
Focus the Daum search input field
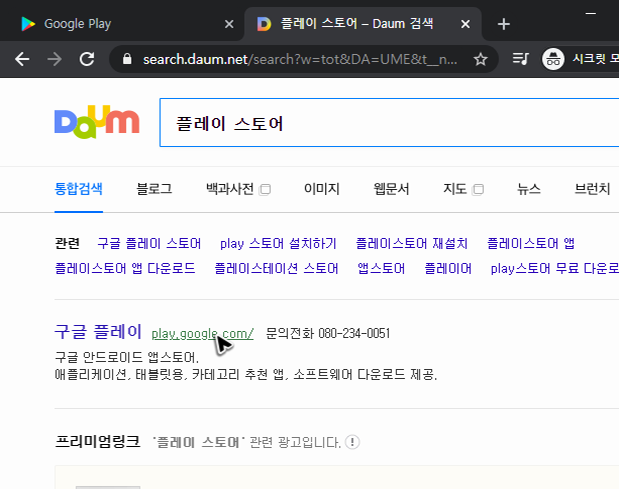coord(389,123)
